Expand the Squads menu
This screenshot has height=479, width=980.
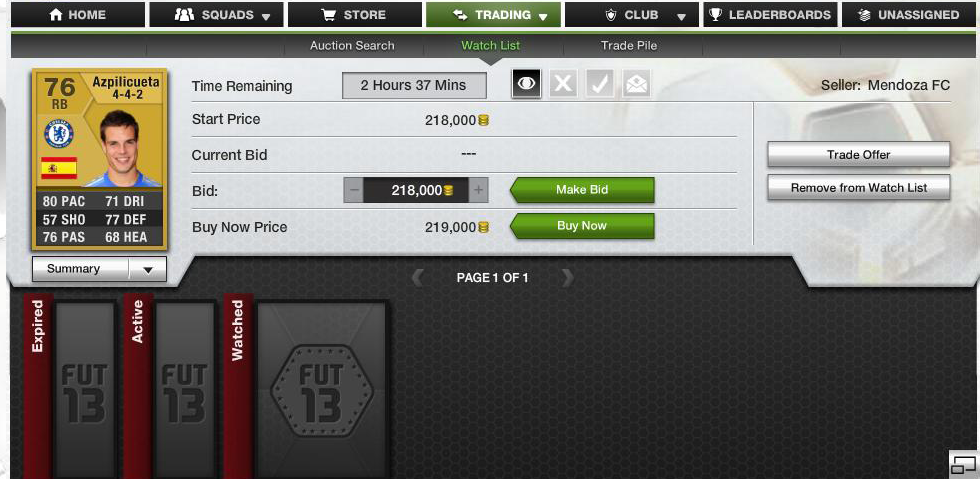216,15
